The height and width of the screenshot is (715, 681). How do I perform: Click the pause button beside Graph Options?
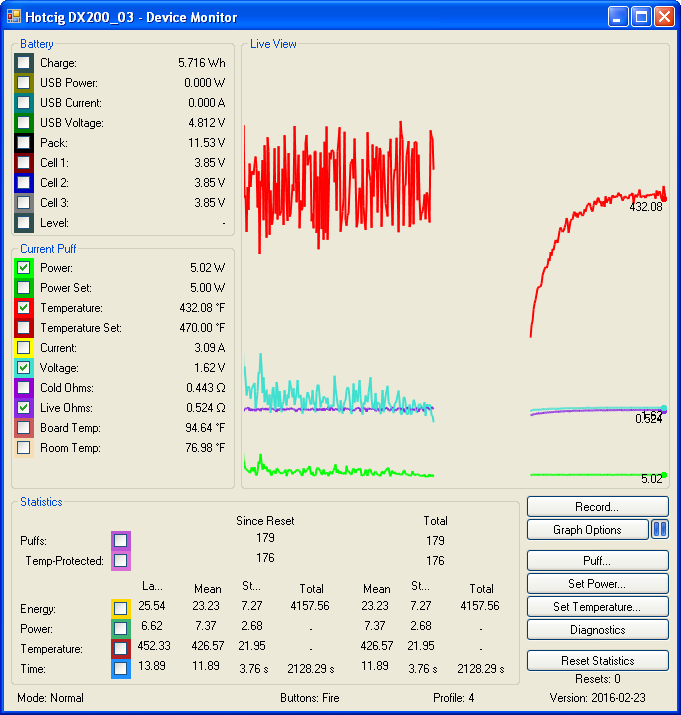(660, 530)
